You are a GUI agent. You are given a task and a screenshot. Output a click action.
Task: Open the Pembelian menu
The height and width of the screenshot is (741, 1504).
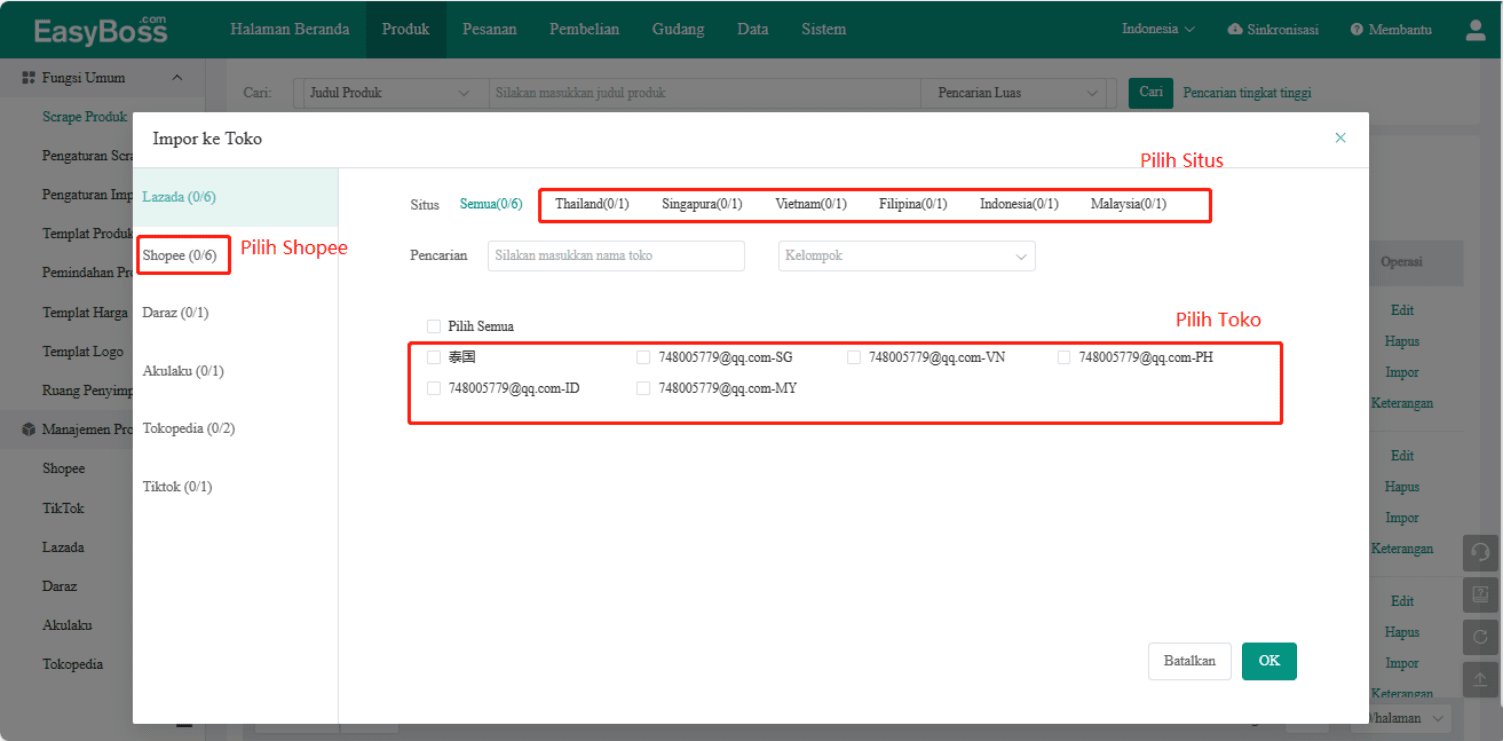point(585,30)
